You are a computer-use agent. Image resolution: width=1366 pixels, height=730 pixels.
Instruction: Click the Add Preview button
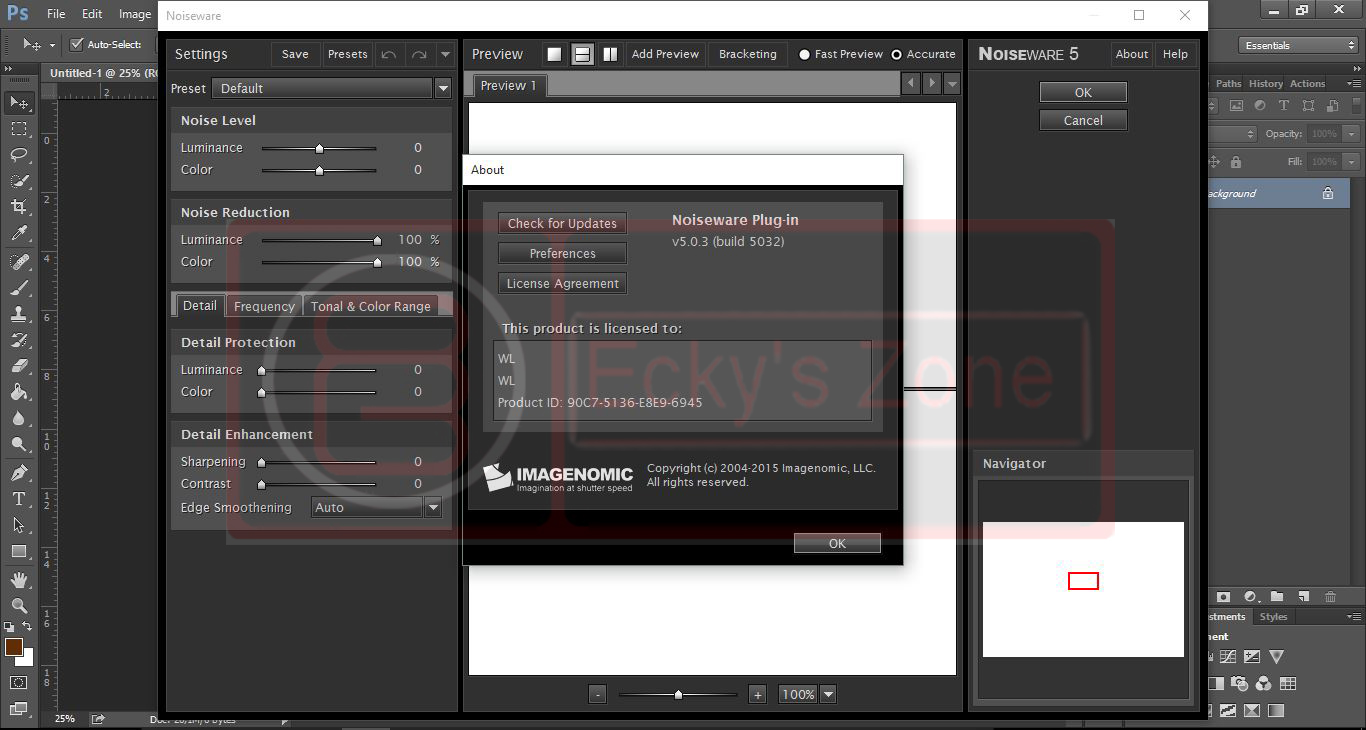(x=665, y=54)
